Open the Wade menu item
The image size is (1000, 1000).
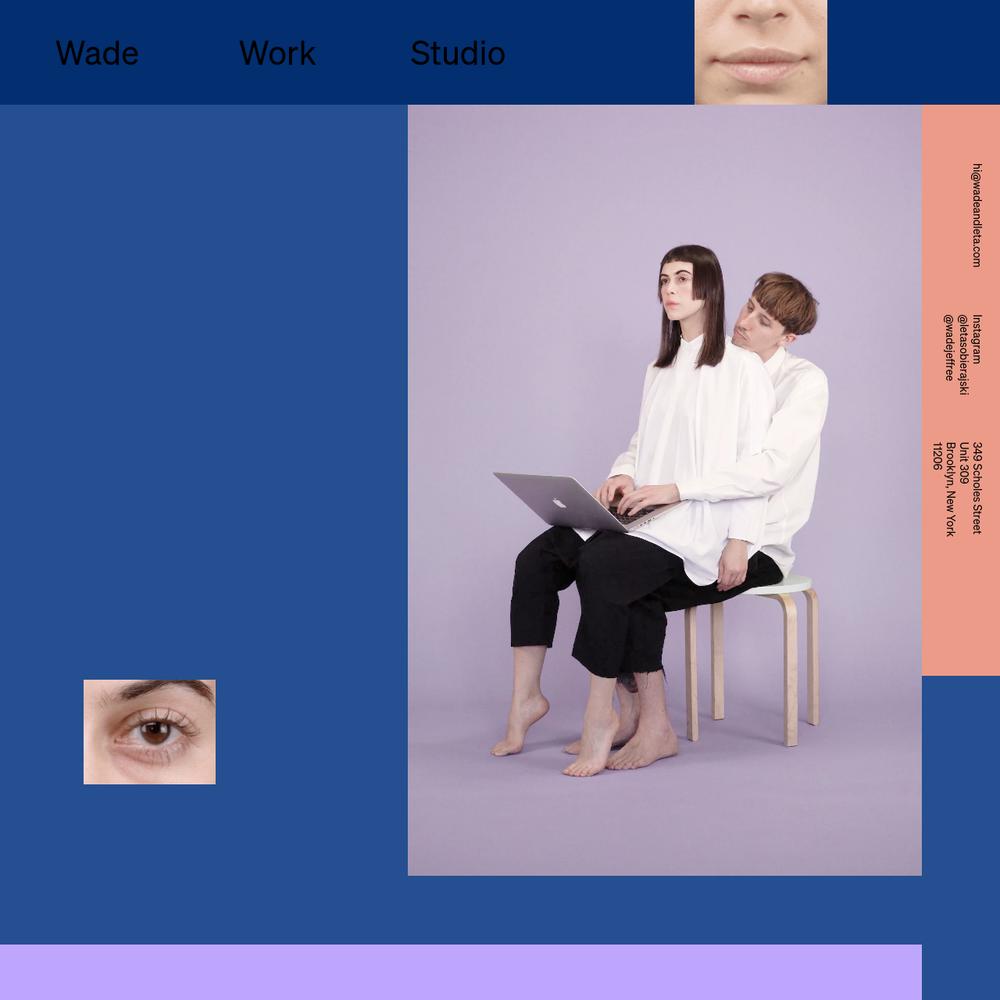97,53
